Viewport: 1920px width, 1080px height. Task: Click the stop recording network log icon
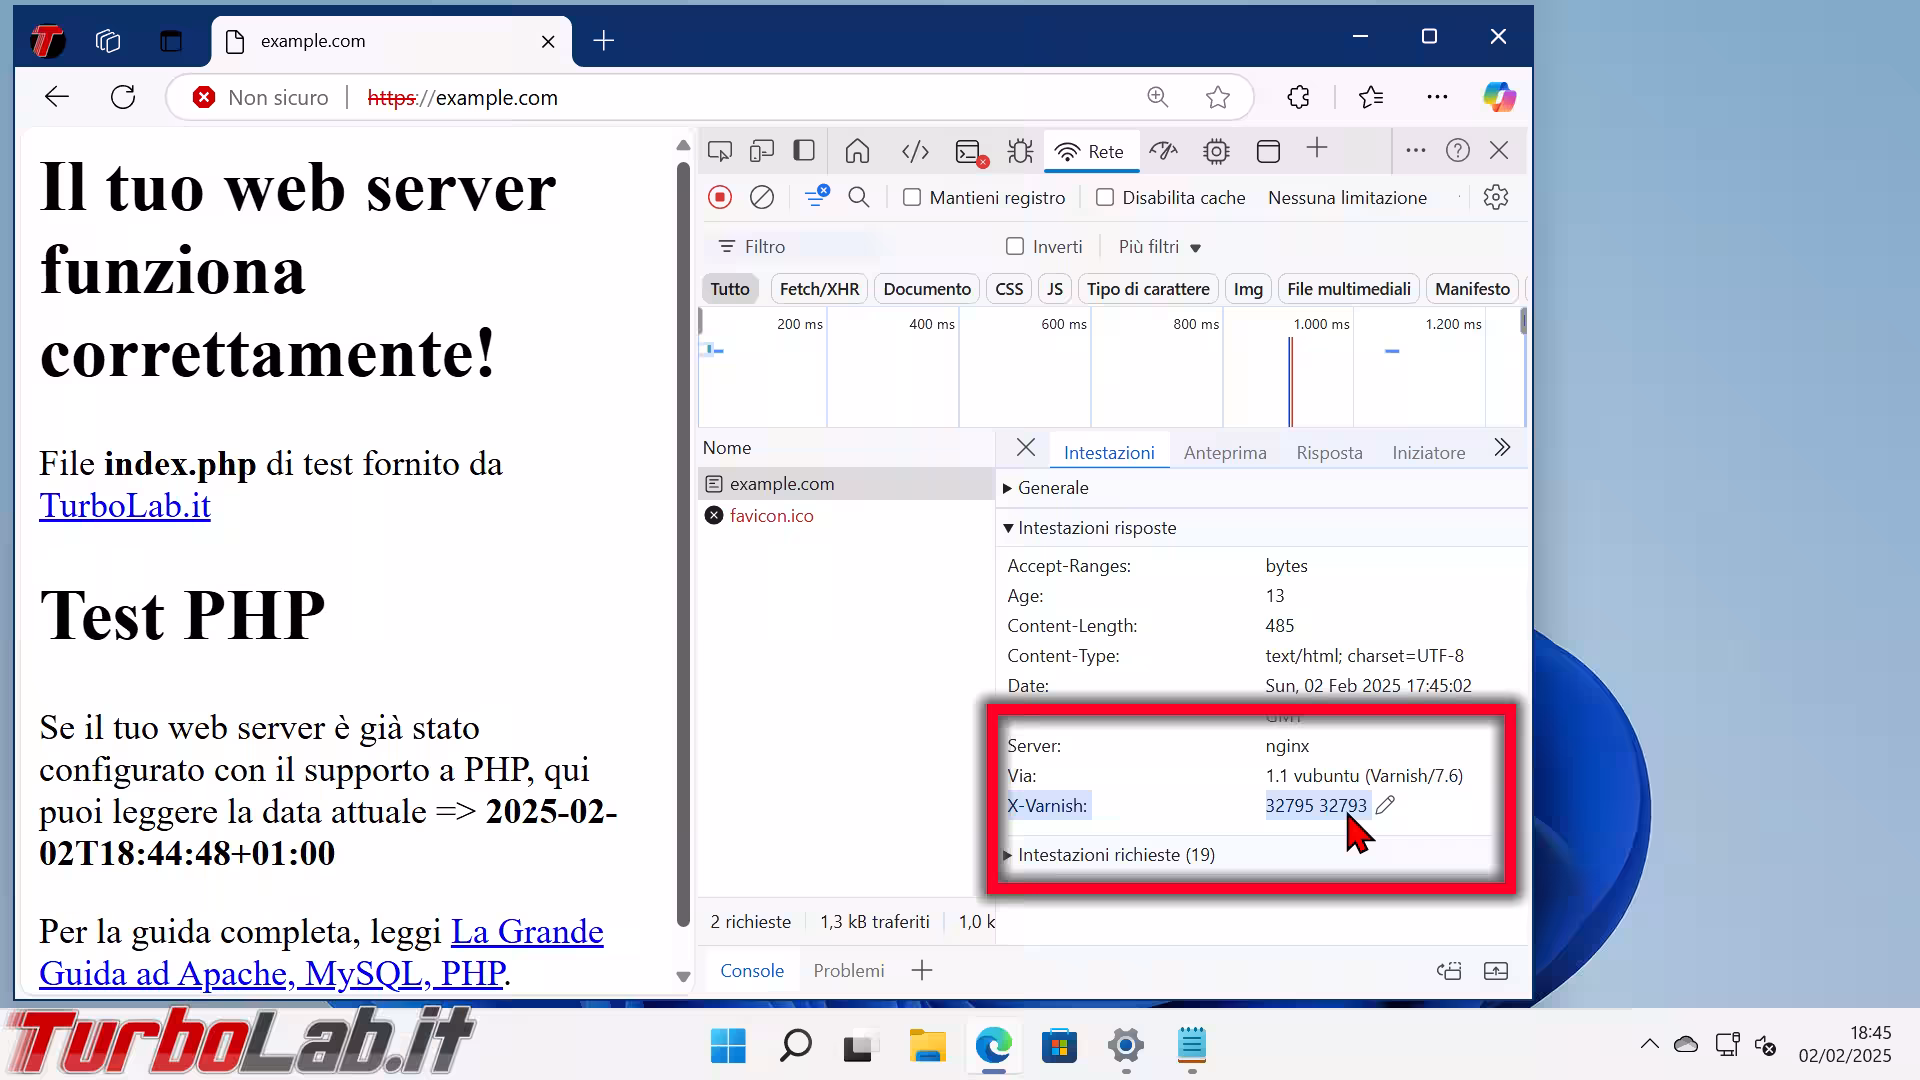pyautogui.click(x=720, y=197)
